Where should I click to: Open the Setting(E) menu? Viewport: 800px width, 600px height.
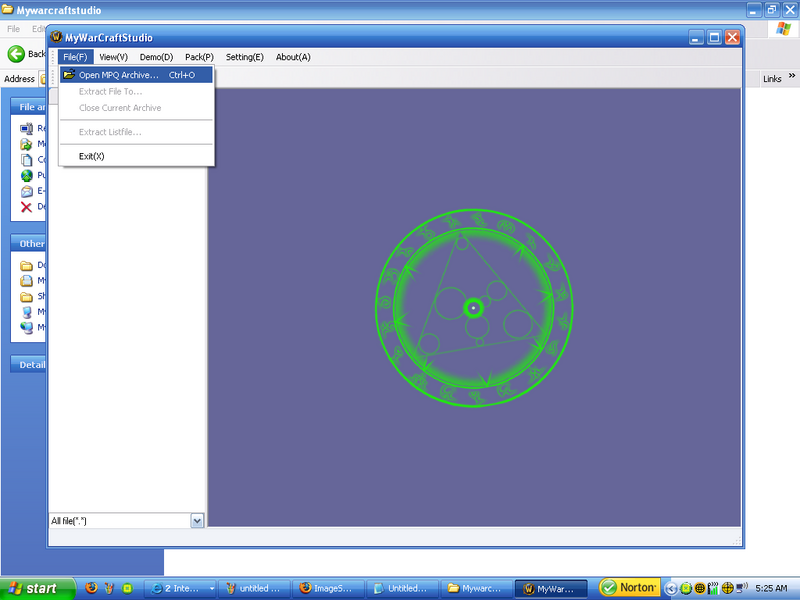[244, 57]
